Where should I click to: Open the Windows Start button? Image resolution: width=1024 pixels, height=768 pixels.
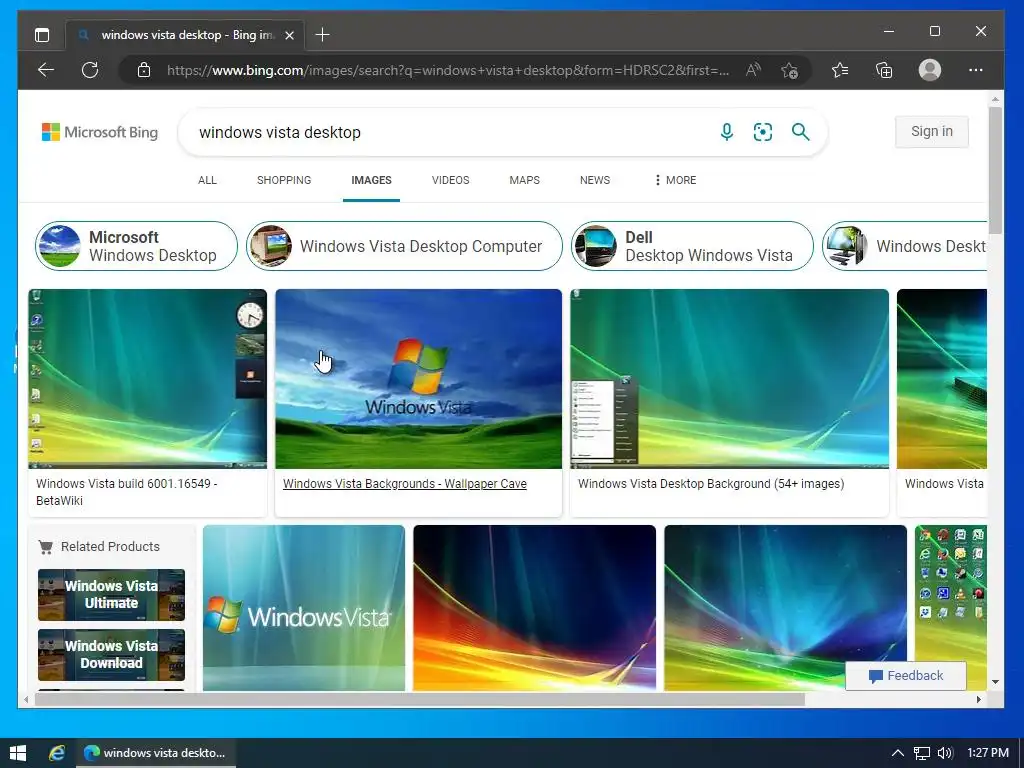18,753
